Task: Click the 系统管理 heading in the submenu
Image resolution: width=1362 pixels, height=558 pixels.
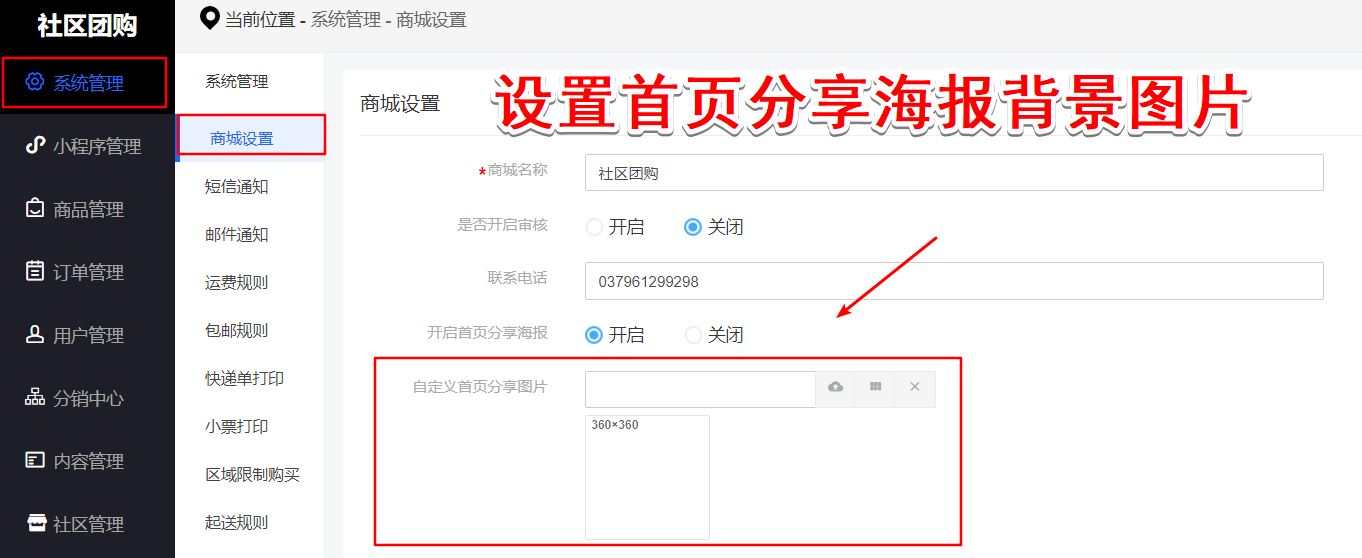Action: coord(237,82)
